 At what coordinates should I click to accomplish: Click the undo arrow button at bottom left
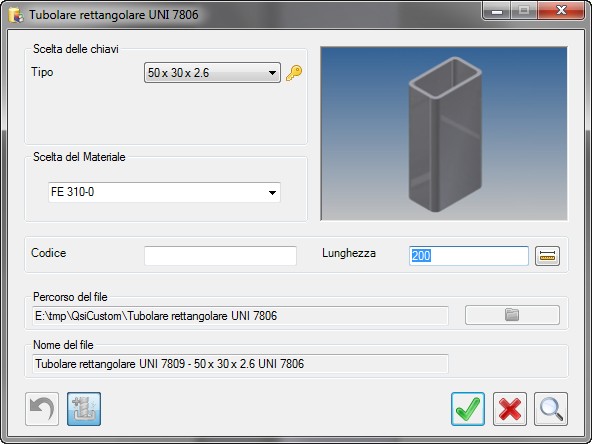[x=42, y=409]
